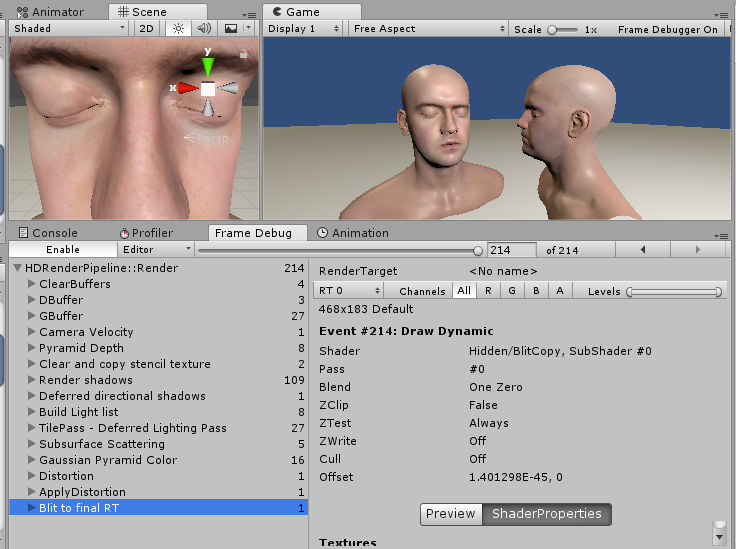Select ApplyDistortion event row

click(159, 491)
